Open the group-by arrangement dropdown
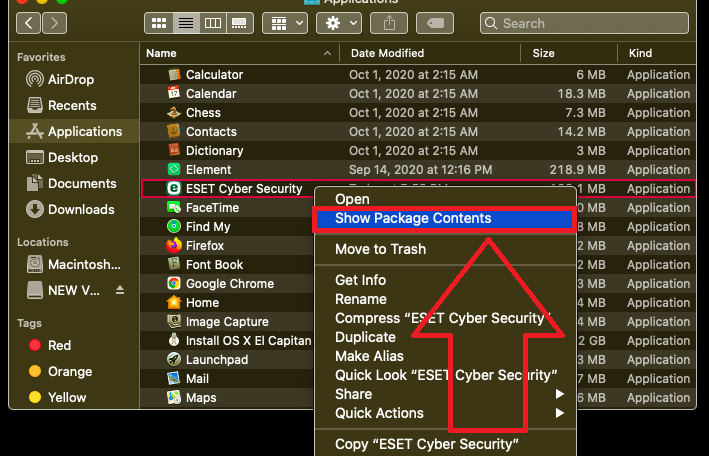Image resolution: width=709 pixels, height=456 pixels. [x=285, y=23]
